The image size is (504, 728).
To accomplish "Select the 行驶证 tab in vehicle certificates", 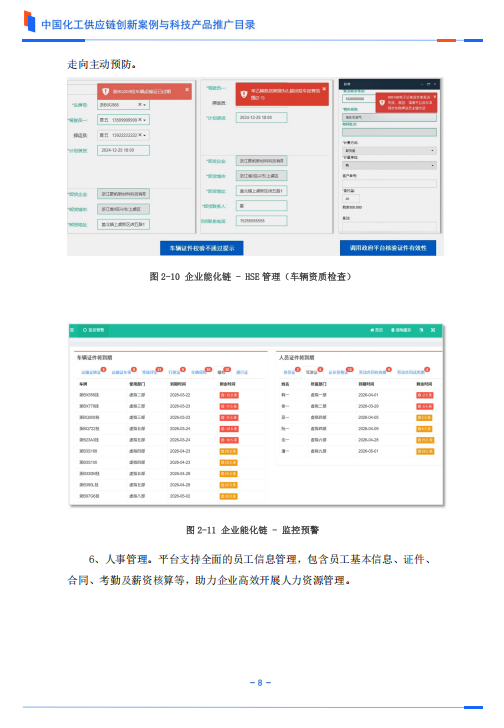I will pos(174,372).
